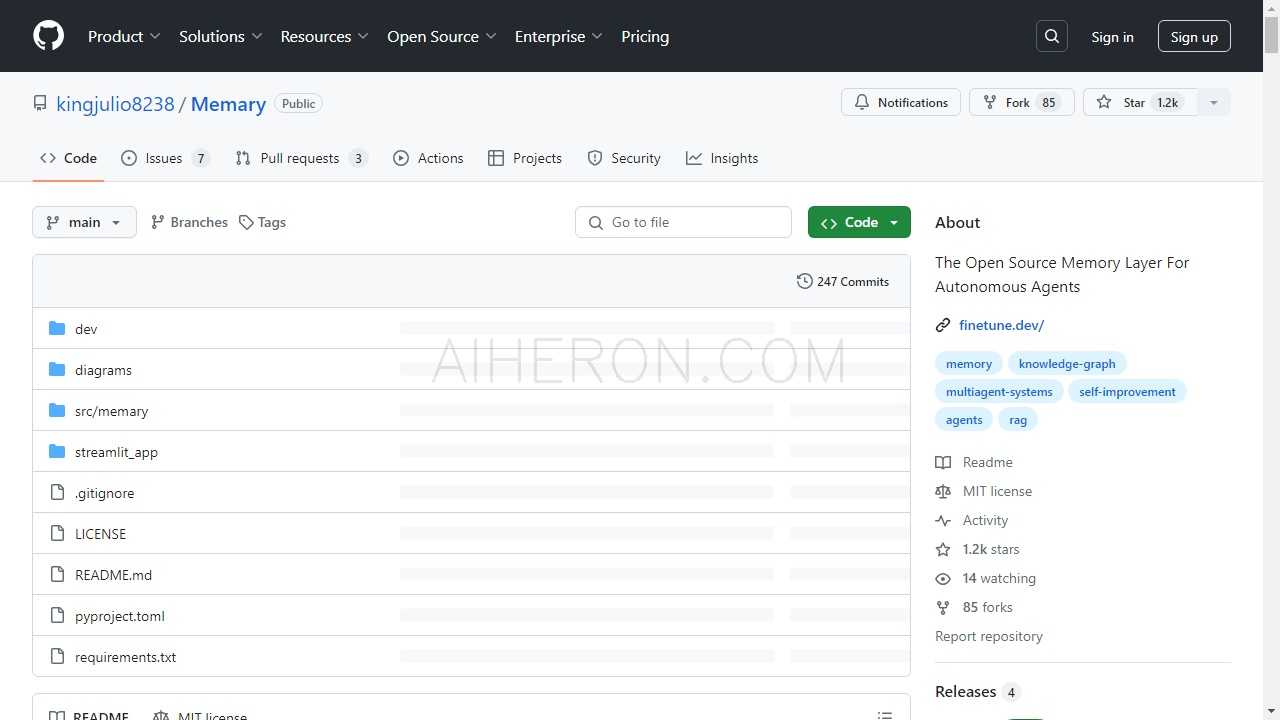Switch to the Actions tab

428,158
